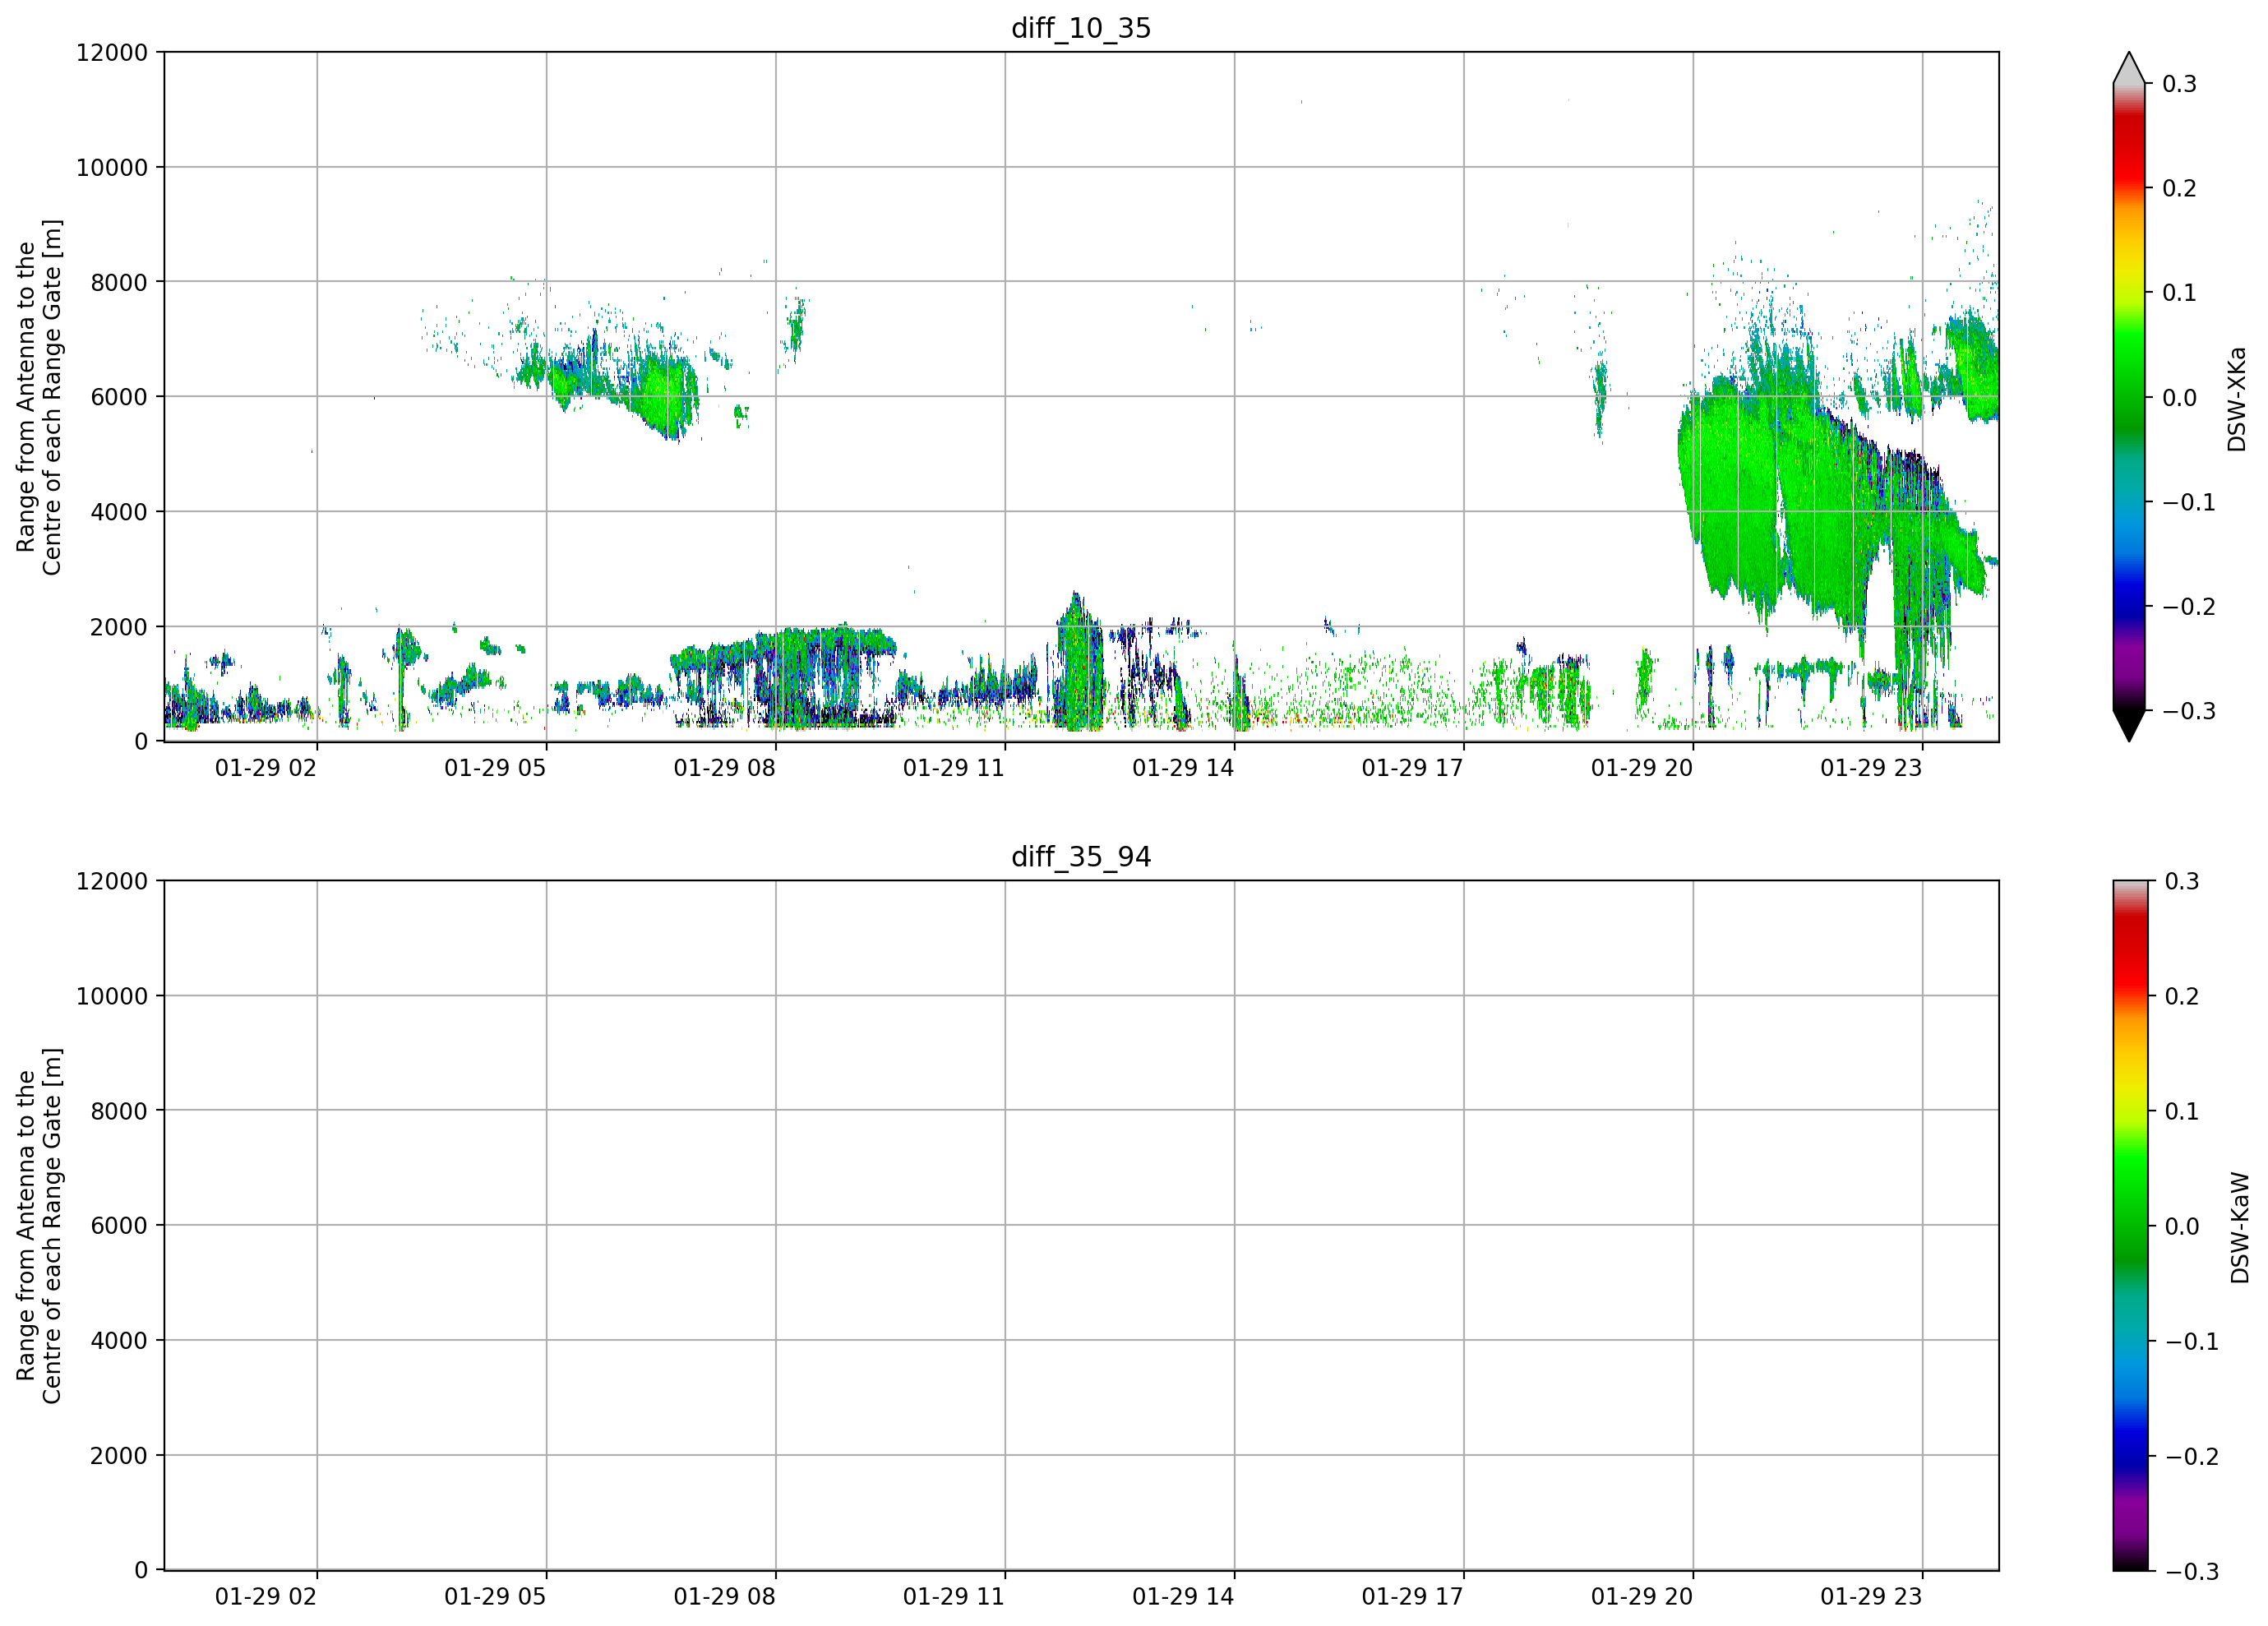This screenshot has height=1626, width=2268.
Task: Click the 01-29 02 x-tick on bottom plot
Action: point(266,1597)
